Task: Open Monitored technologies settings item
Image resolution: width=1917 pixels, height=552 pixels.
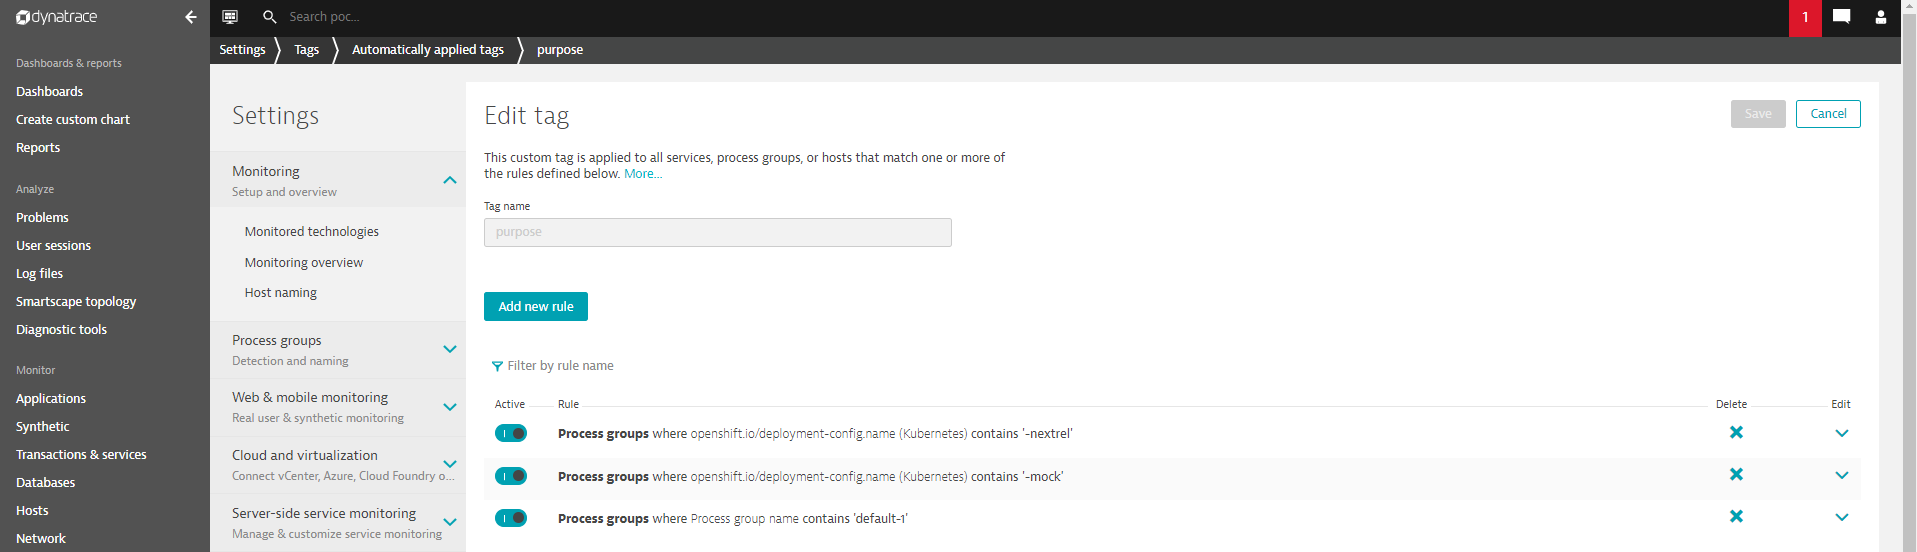Action: [312, 231]
